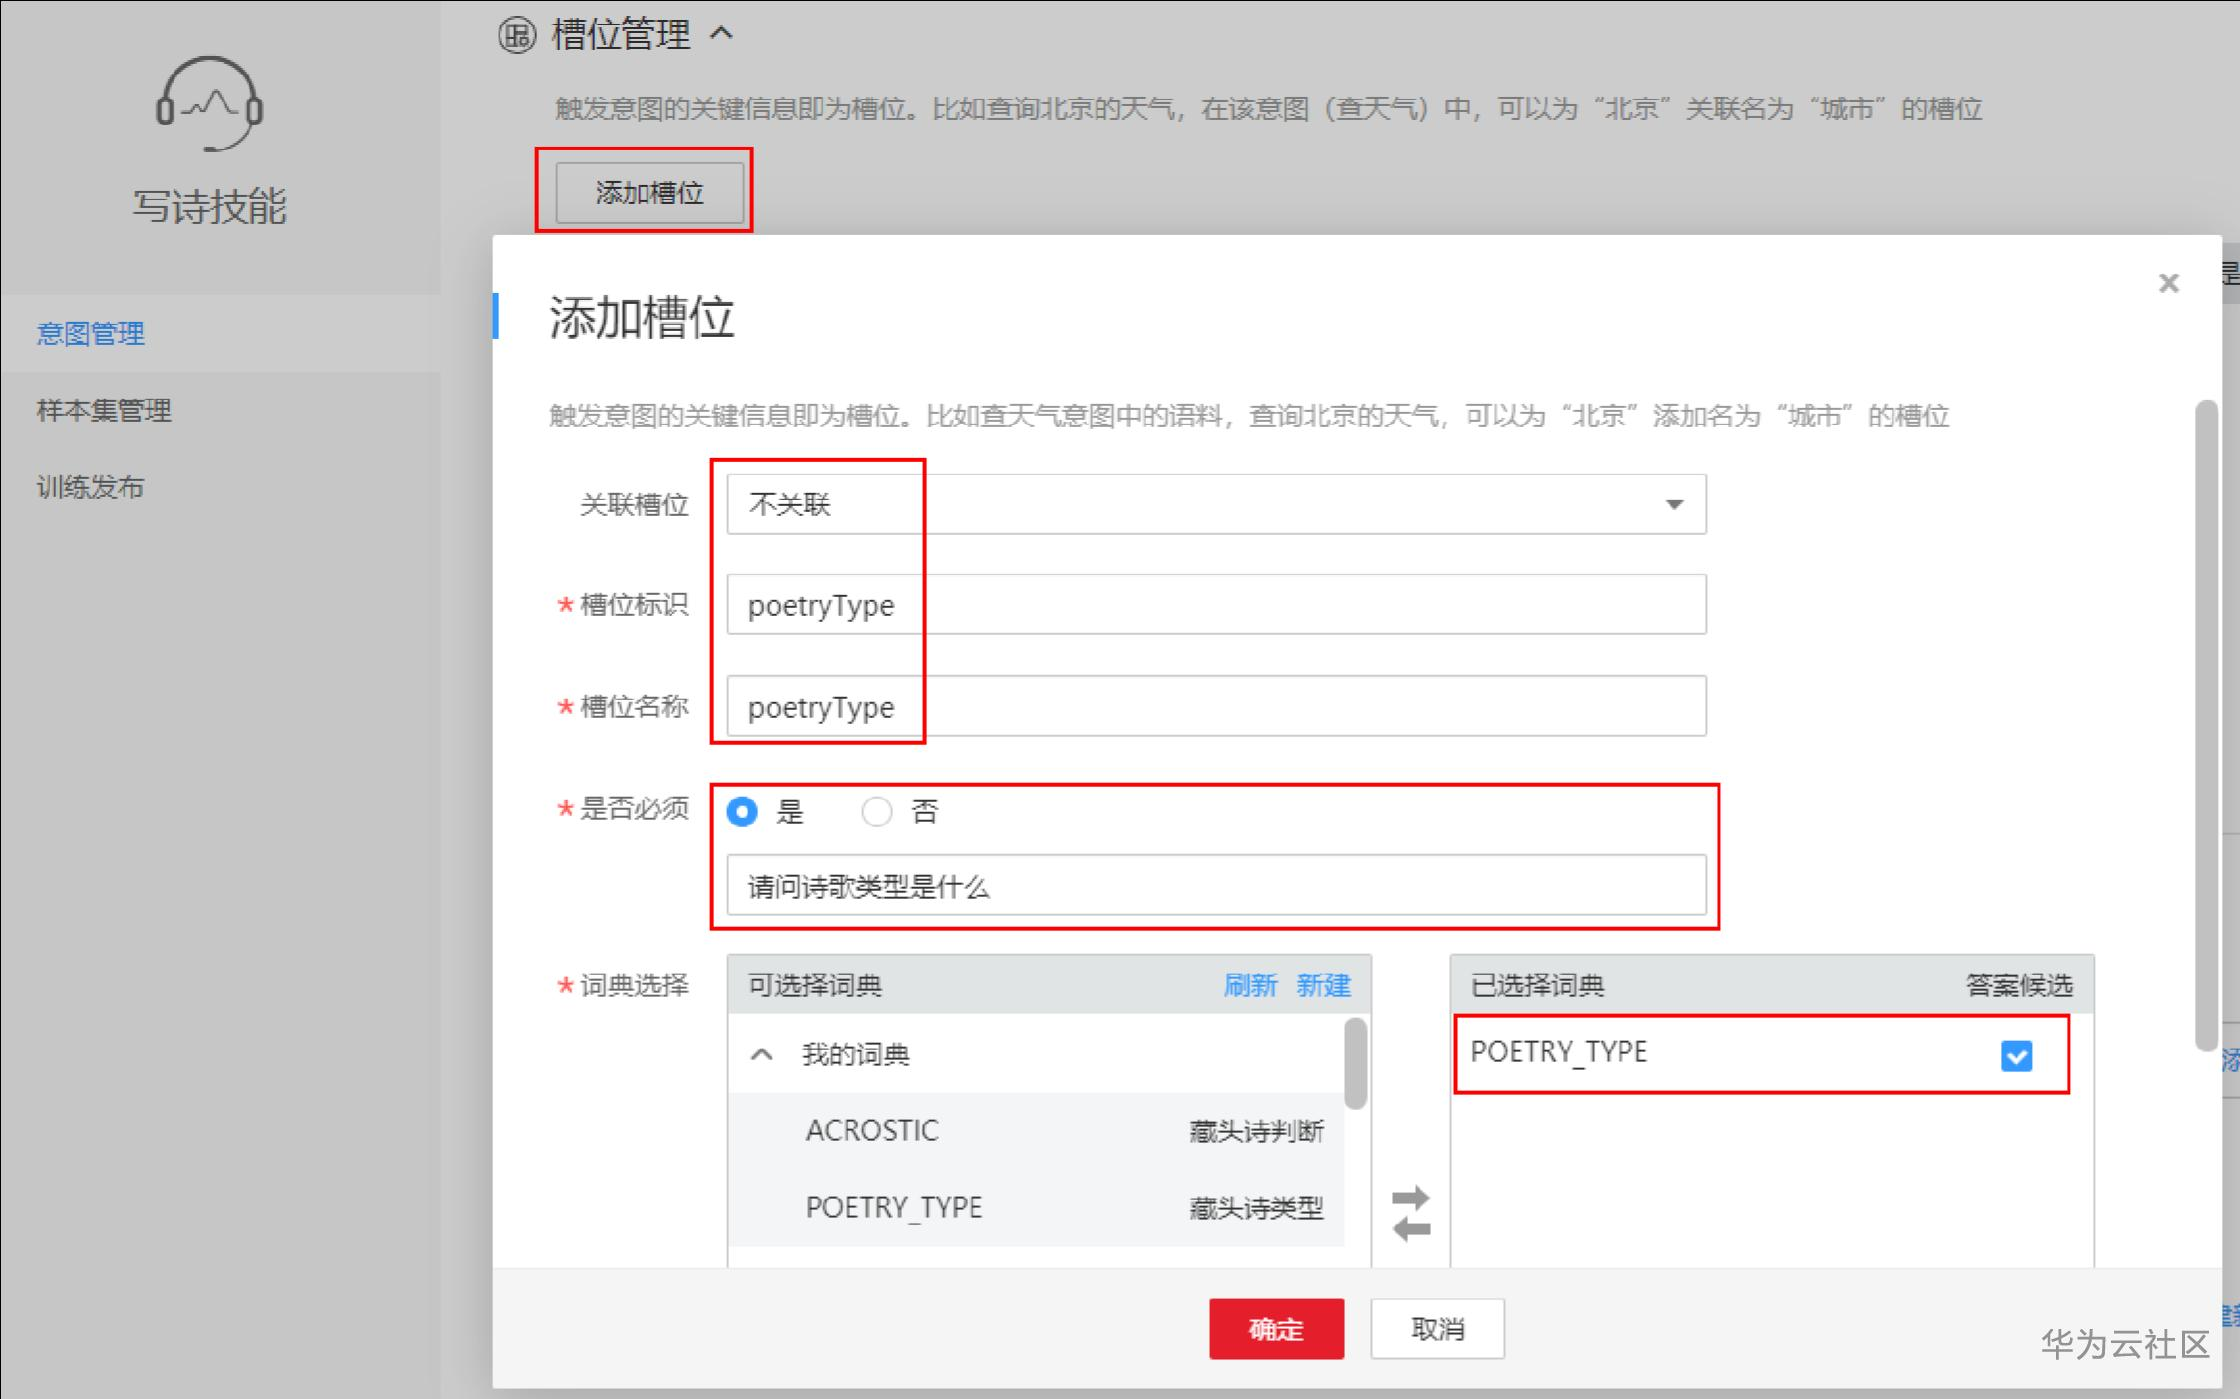
Task: Toggle POETRY_TYPE answer candidate checkbox
Action: point(2015,1056)
